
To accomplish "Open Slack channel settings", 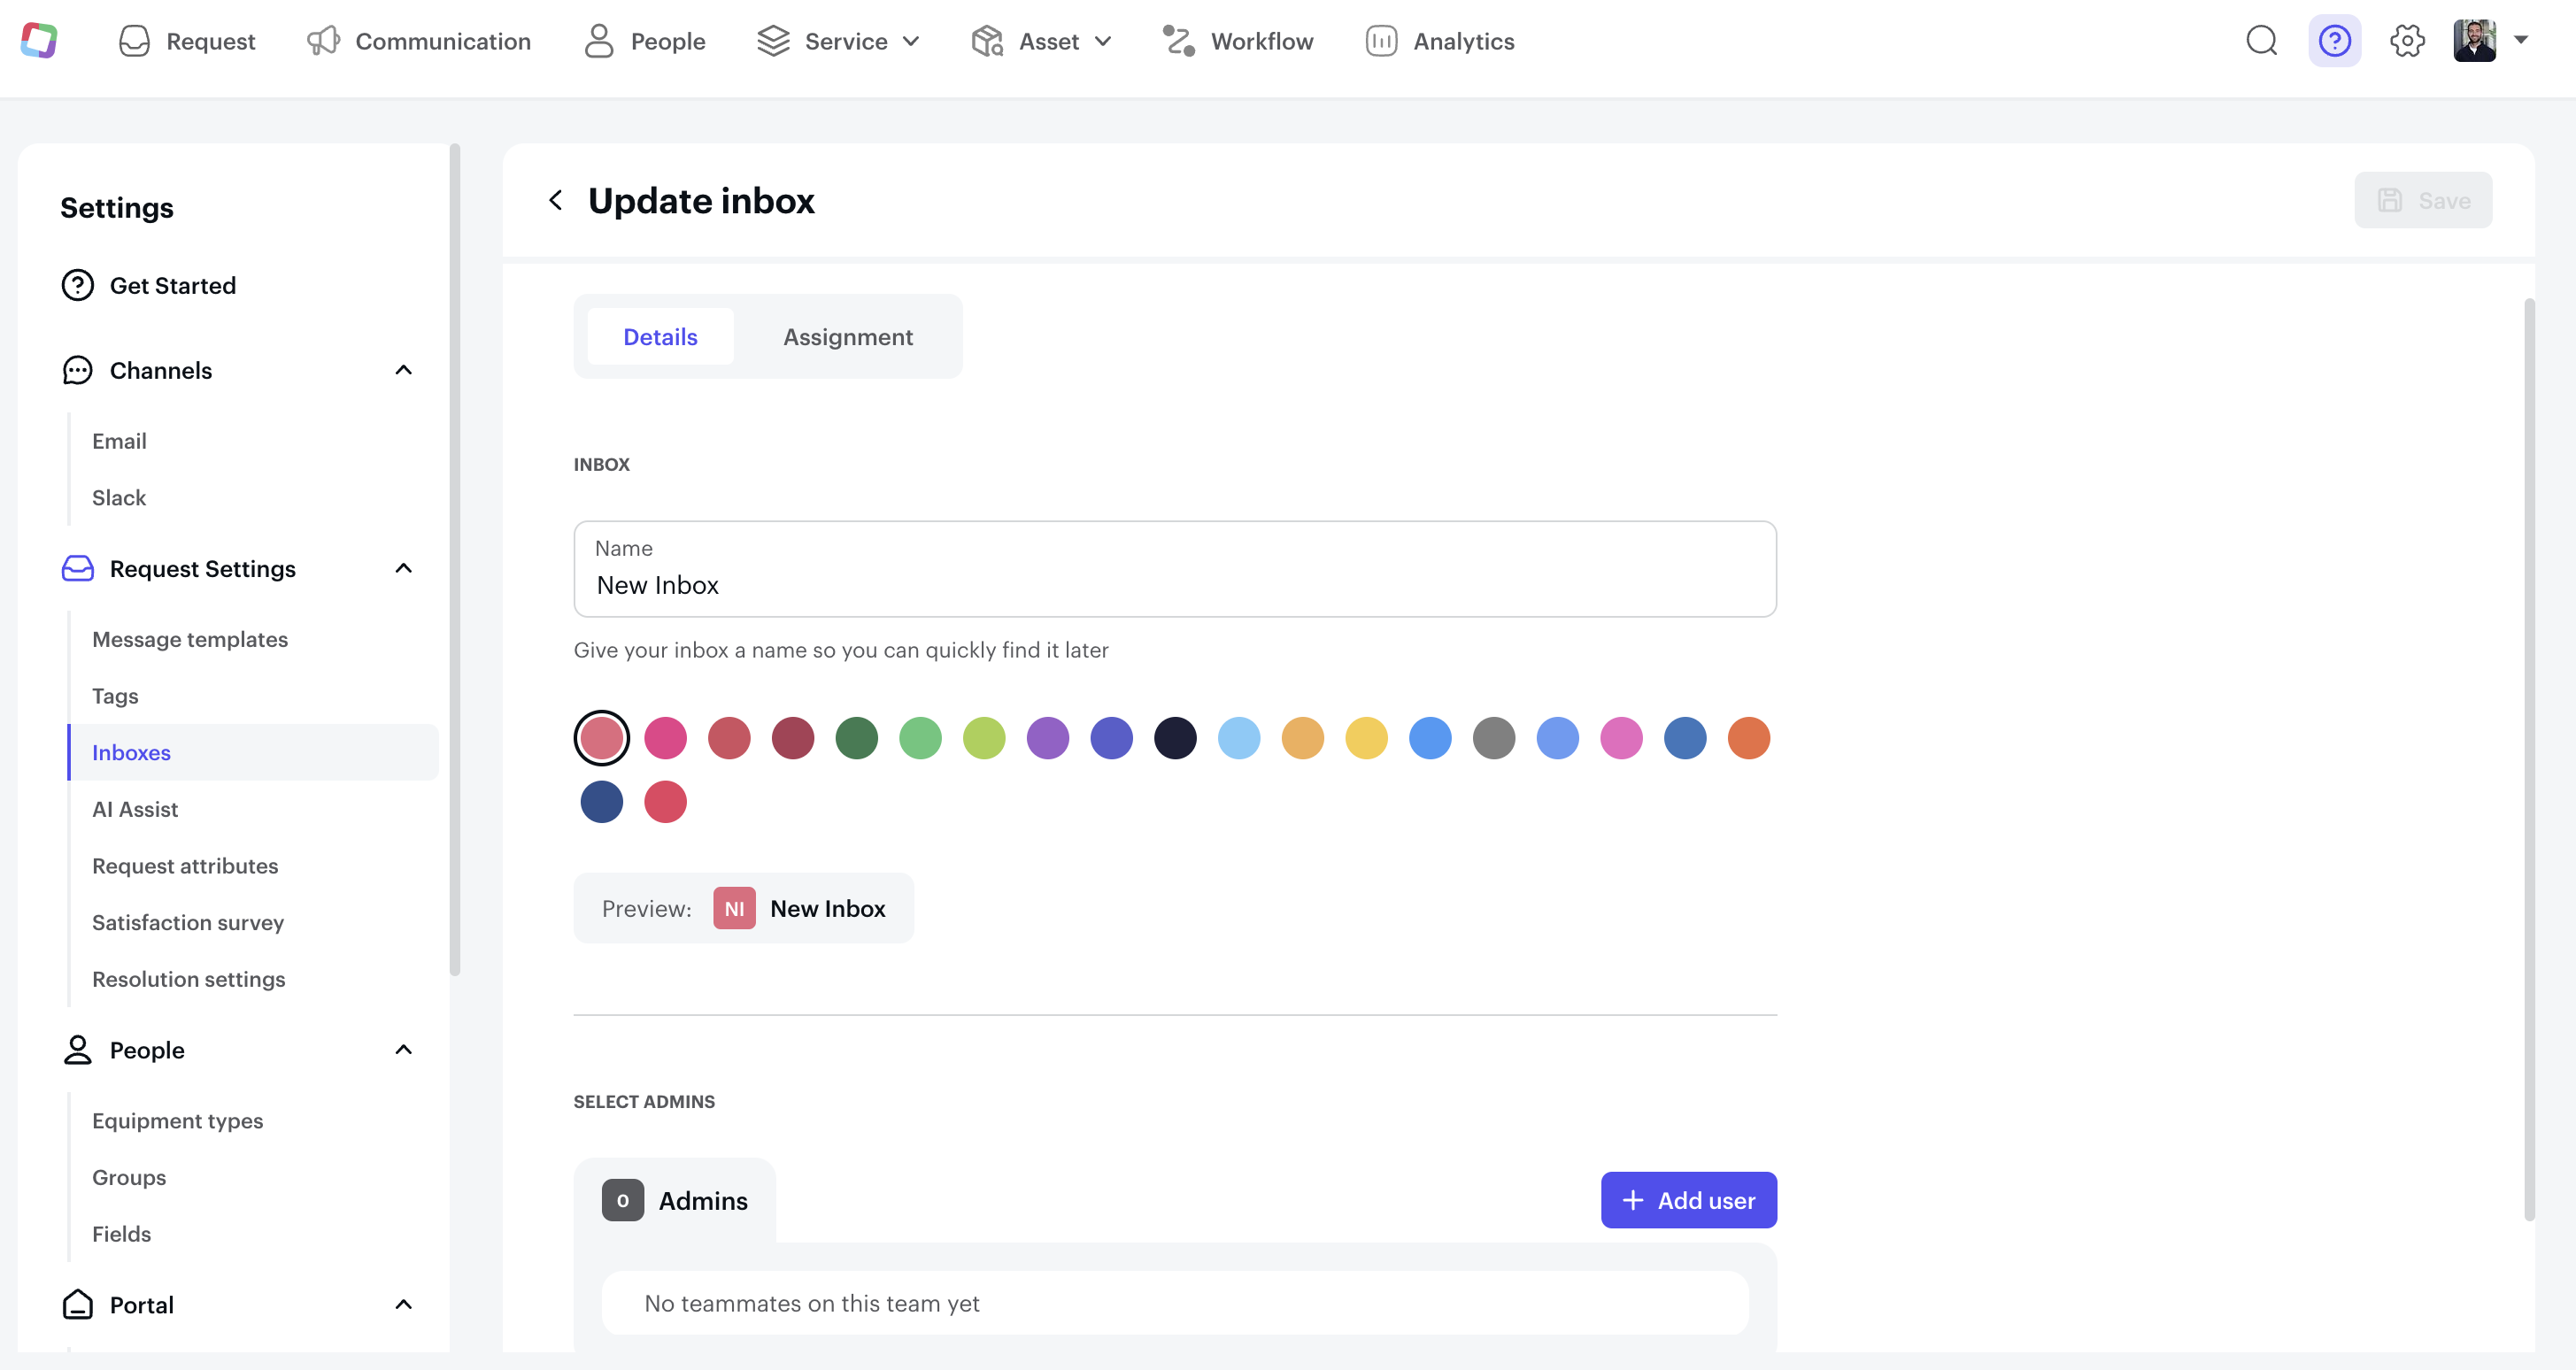I will point(119,497).
